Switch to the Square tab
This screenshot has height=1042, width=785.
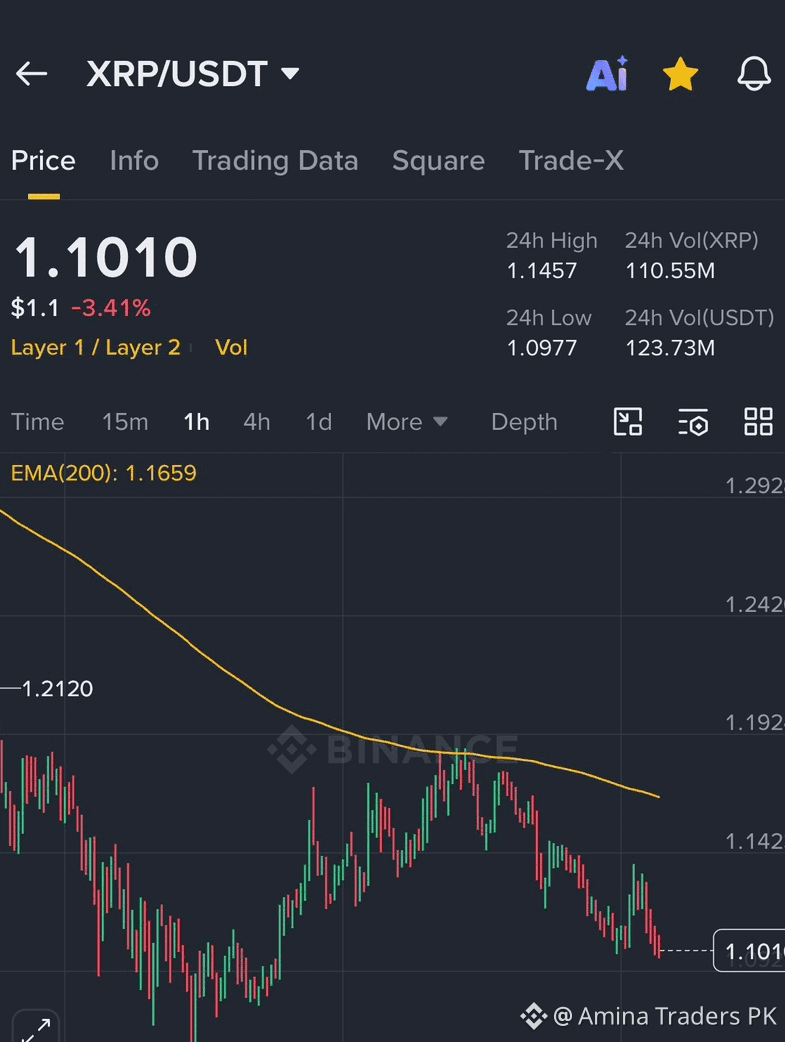438,161
